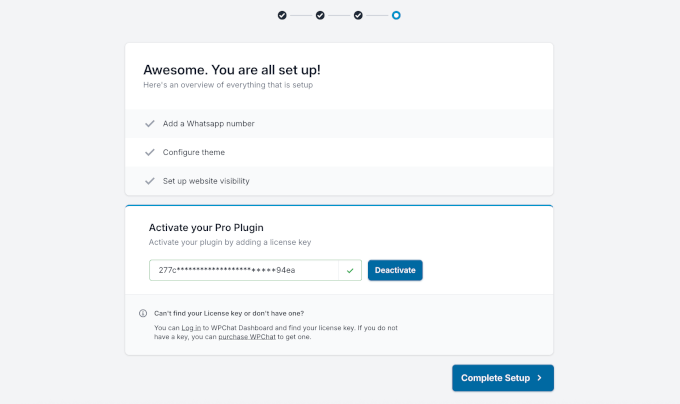Click checkmark beside Add a Whatsapp number
This screenshot has width=680, height=404.
pos(150,124)
